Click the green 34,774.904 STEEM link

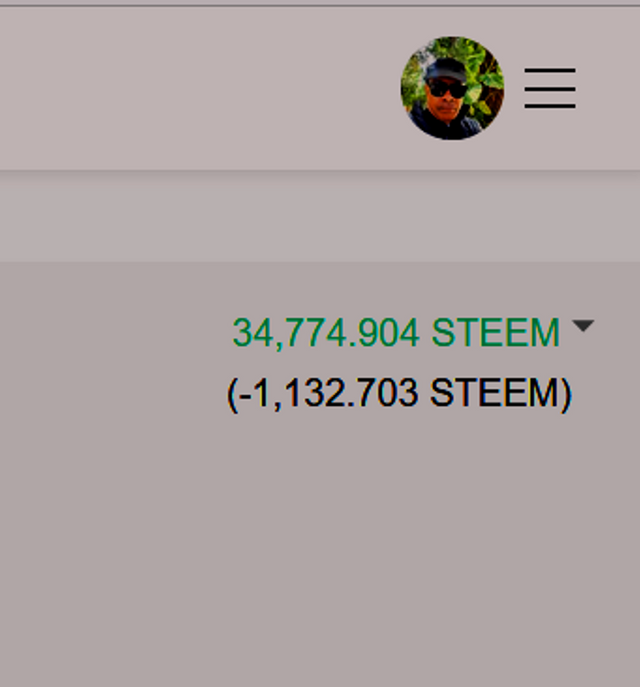coord(396,333)
